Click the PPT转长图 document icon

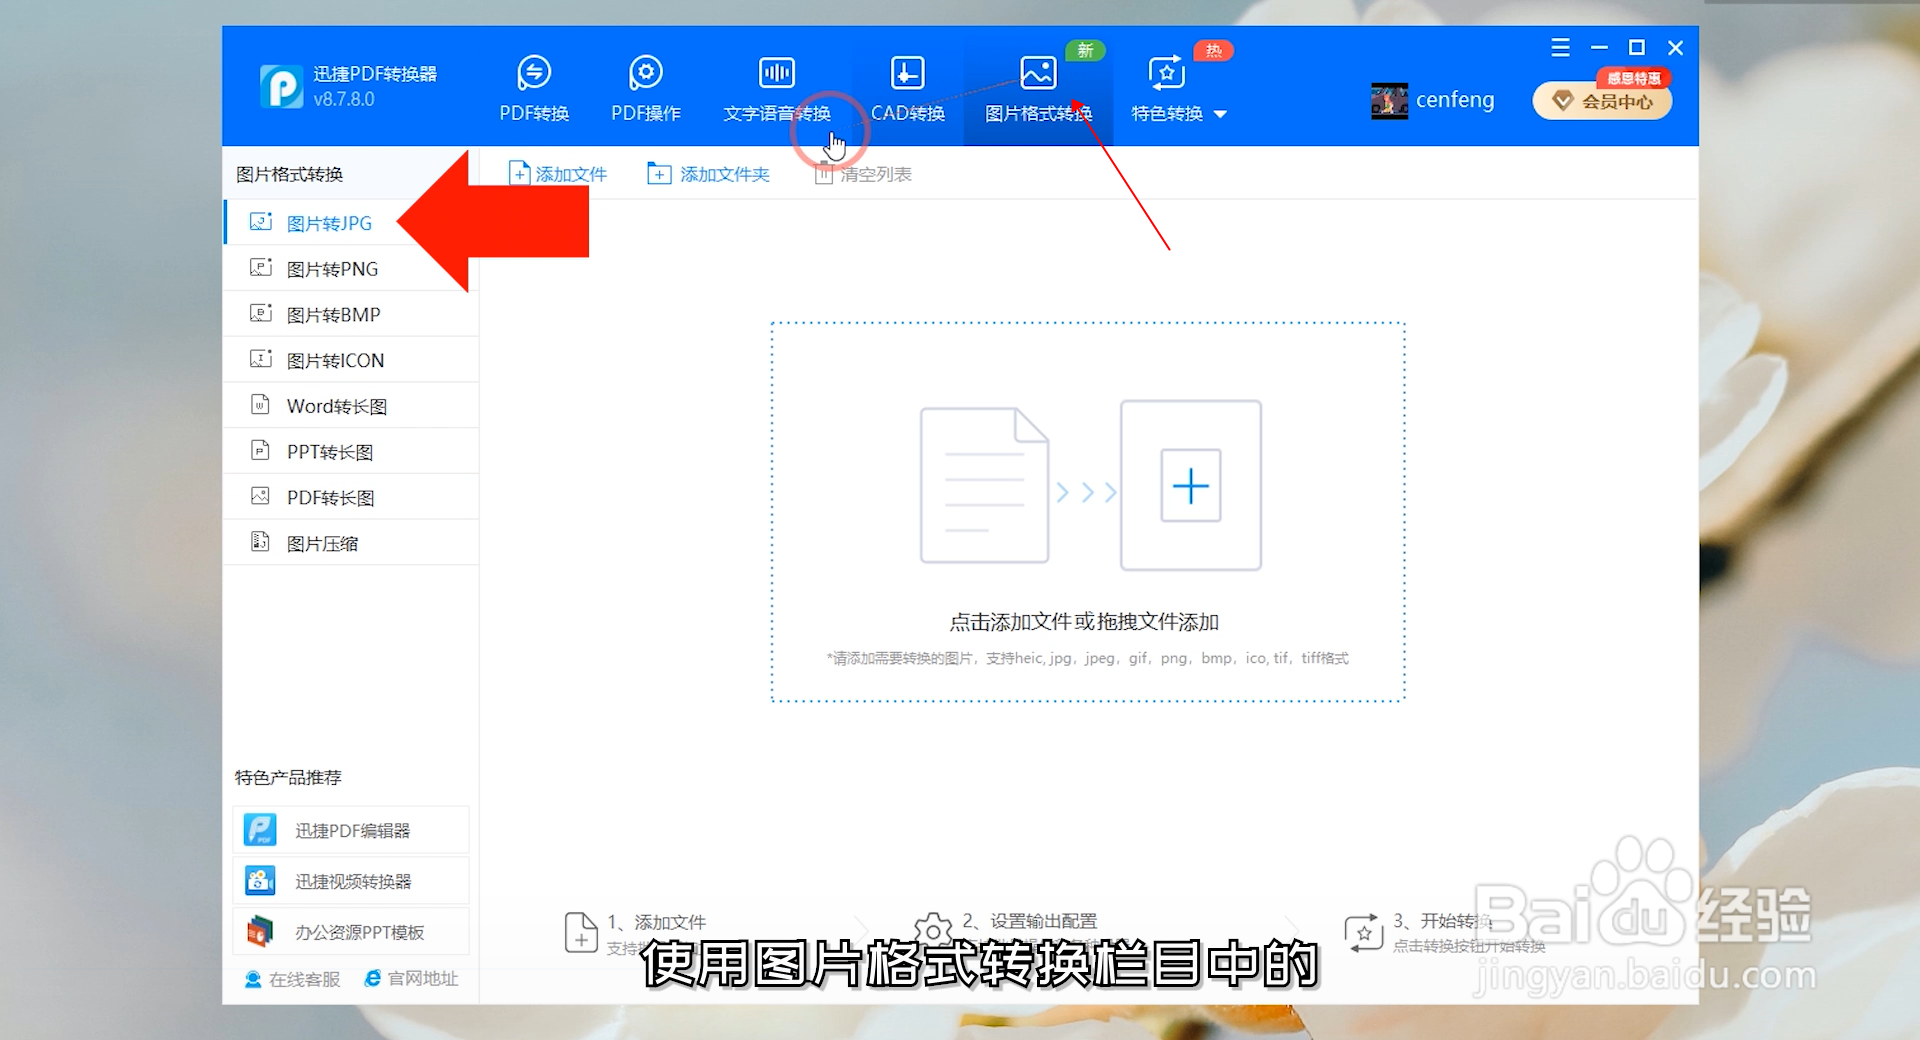click(x=260, y=450)
